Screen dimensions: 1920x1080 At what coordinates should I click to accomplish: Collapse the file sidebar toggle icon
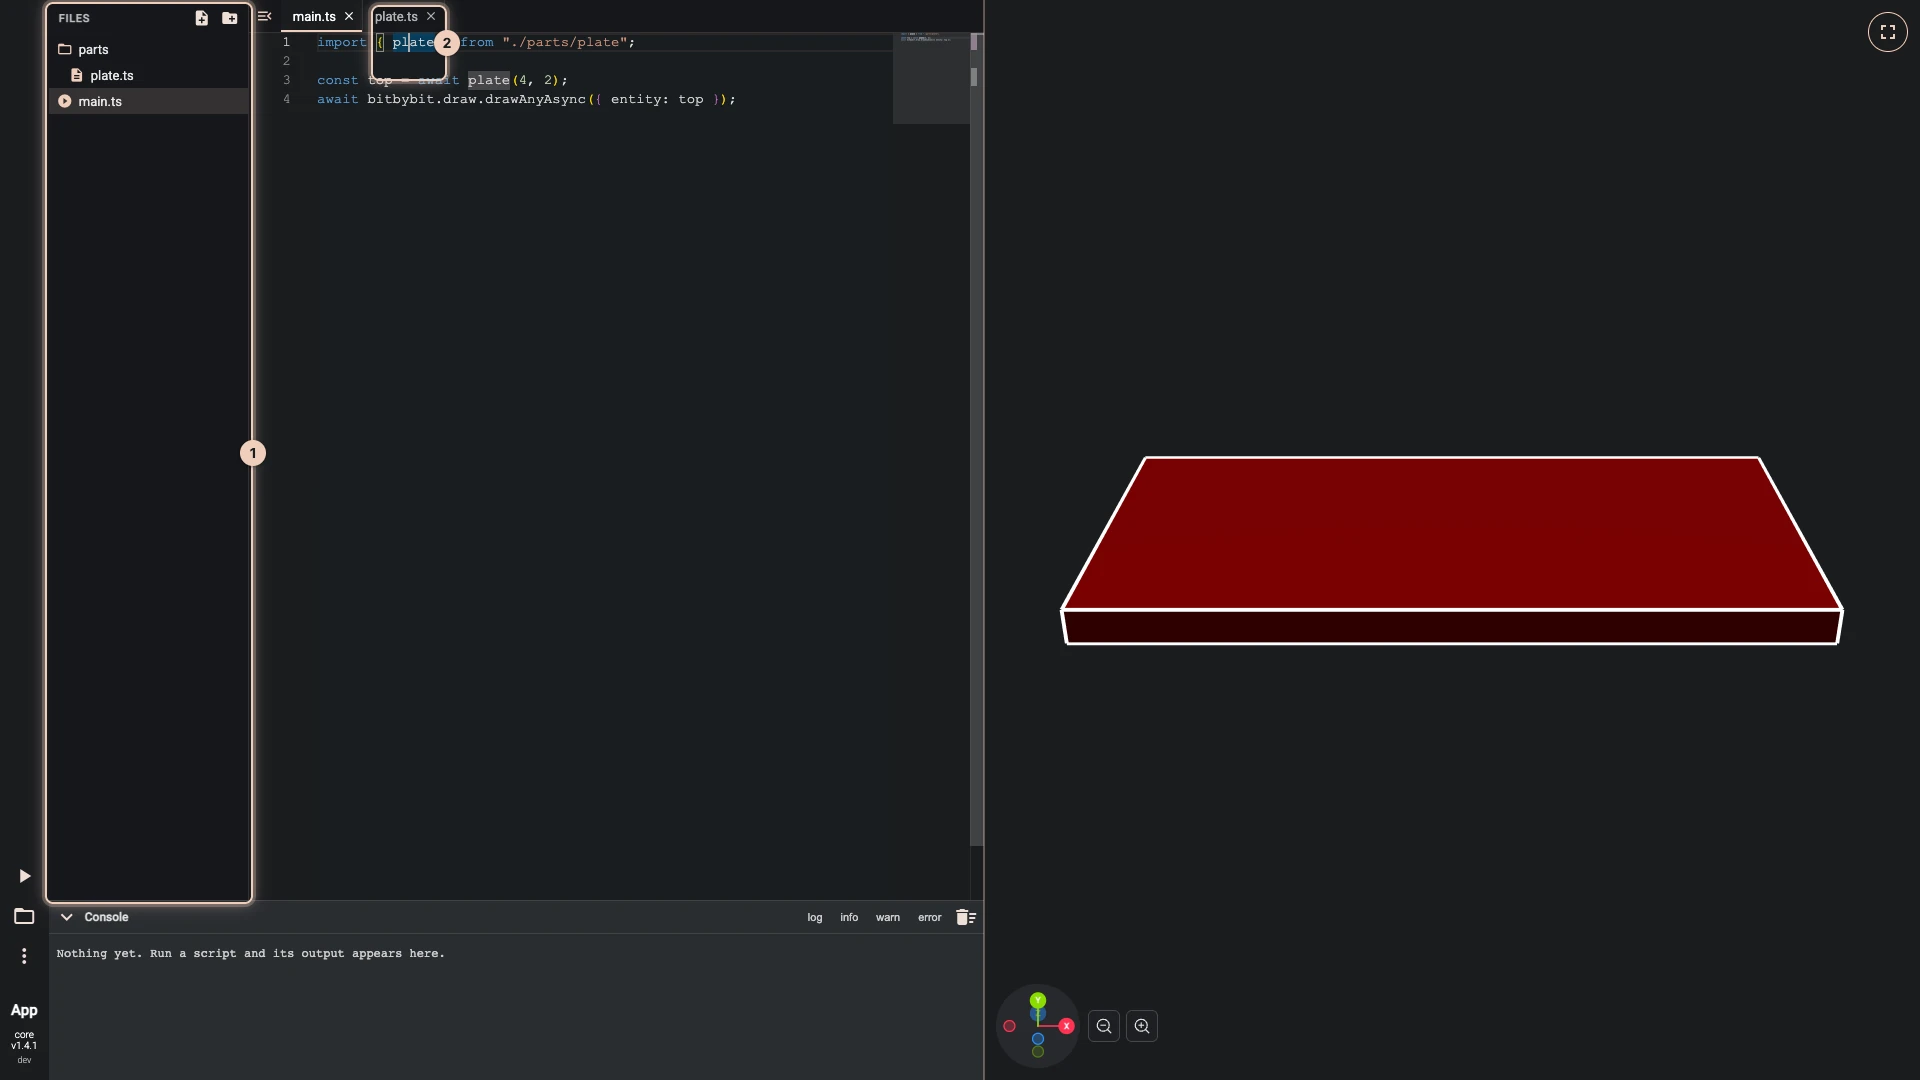click(x=264, y=16)
